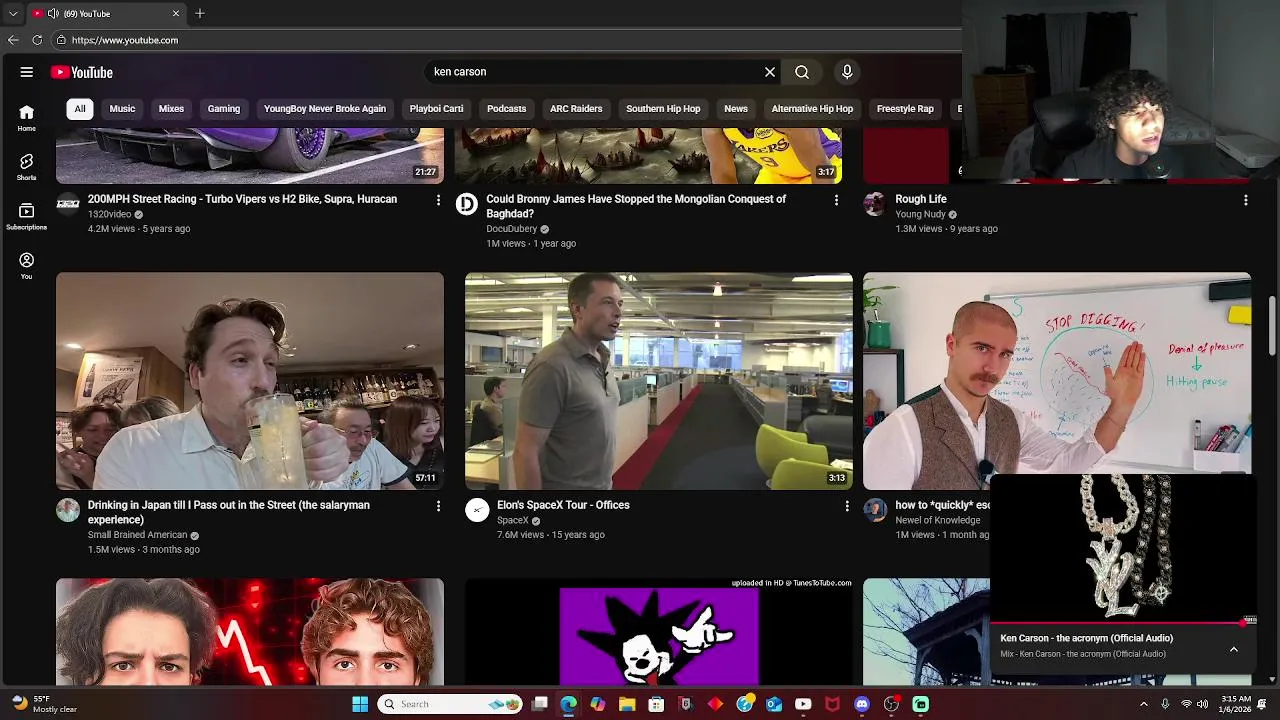
Task: Open options menu for 200MPH Street Racing video
Action: point(438,200)
